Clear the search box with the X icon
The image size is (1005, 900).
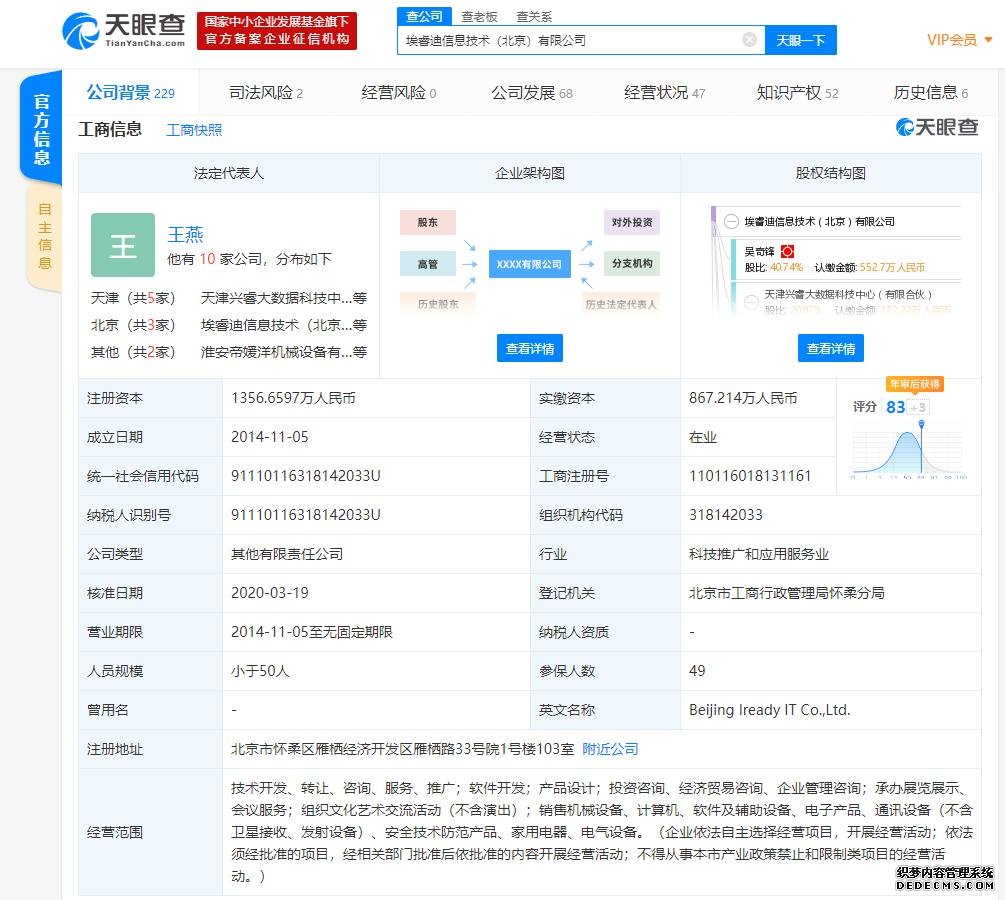coord(749,40)
